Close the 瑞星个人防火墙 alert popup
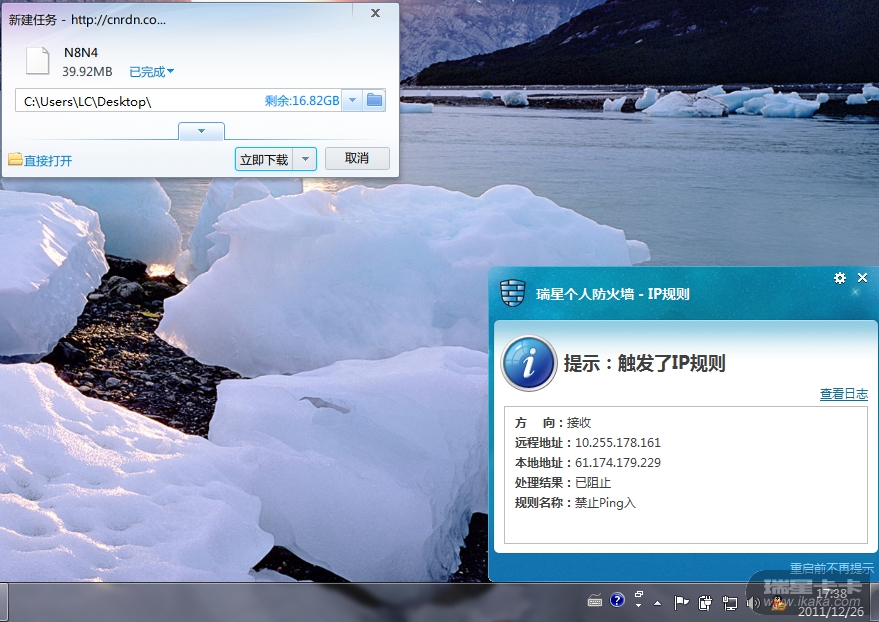 (x=863, y=277)
